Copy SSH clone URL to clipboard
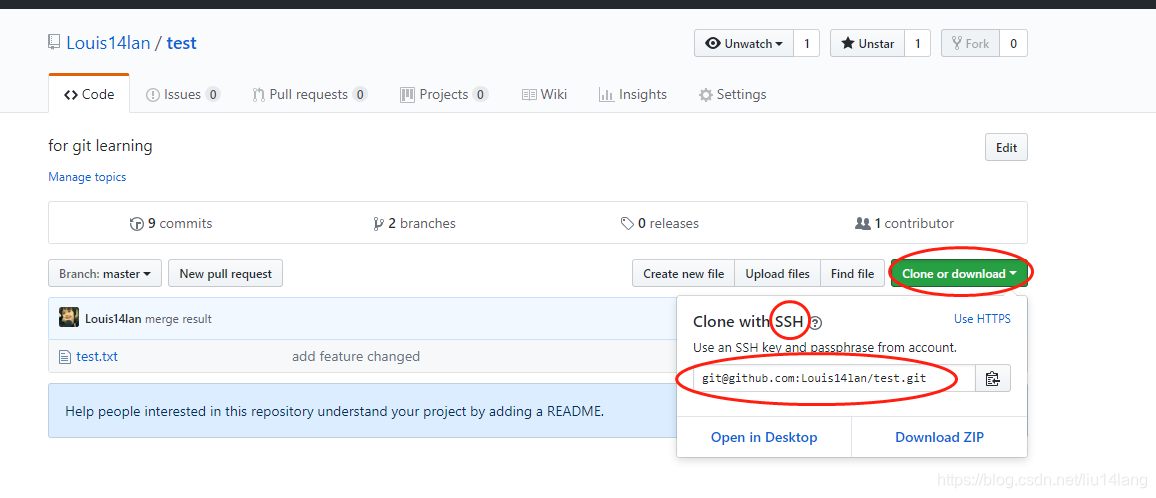The width and height of the screenshot is (1156, 498). coord(992,378)
